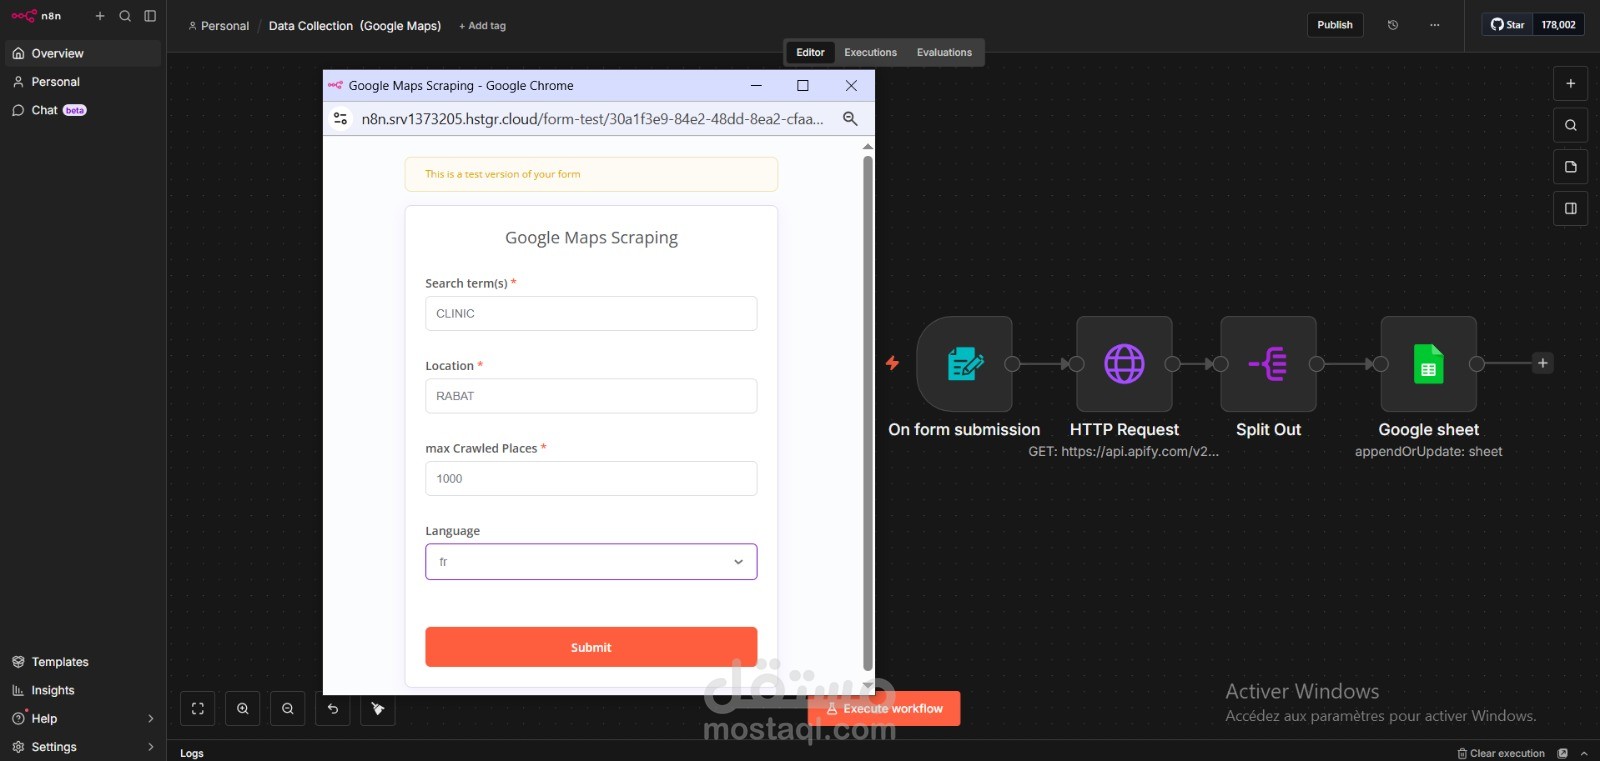The height and width of the screenshot is (761, 1600).
Task: Click GET url label under HTTP Request
Action: point(1124,452)
